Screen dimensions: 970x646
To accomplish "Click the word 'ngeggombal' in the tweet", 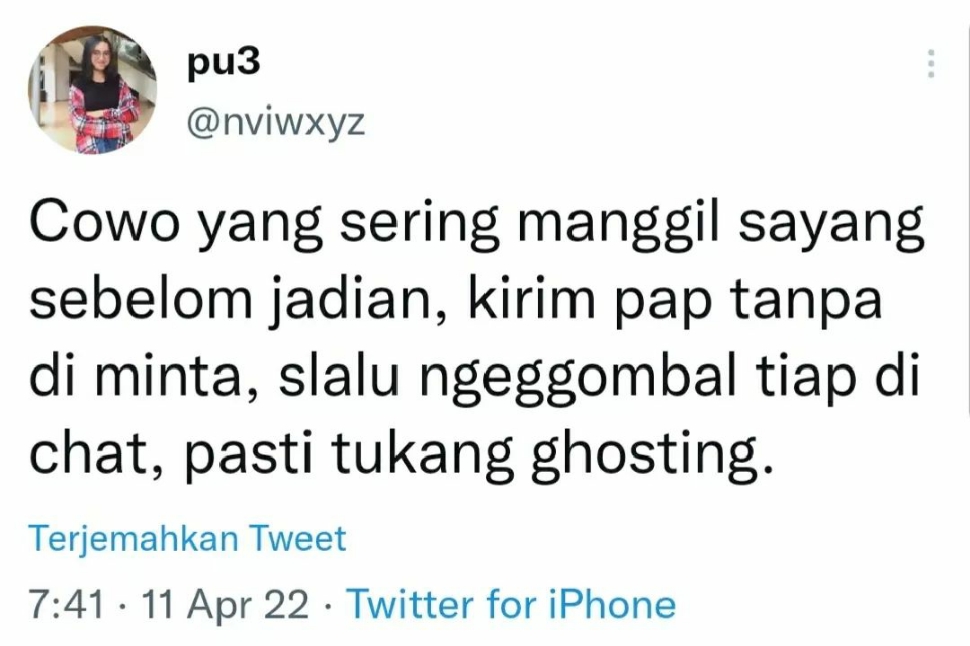I will tap(578, 379).
